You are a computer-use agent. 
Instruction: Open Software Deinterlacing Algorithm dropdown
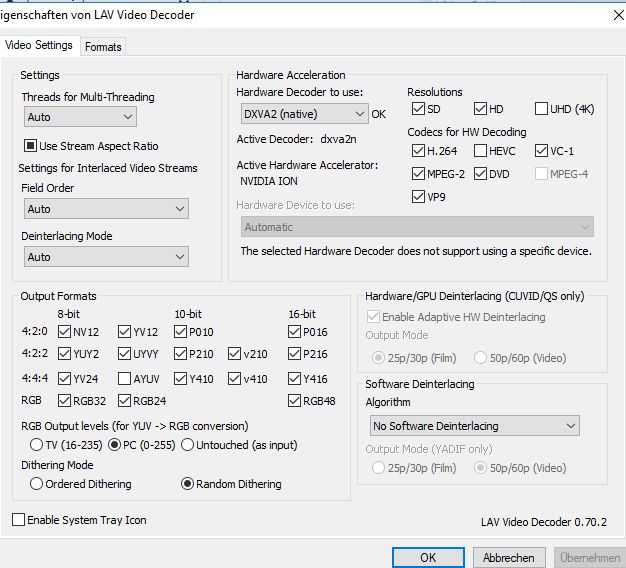[x=472, y=426]
